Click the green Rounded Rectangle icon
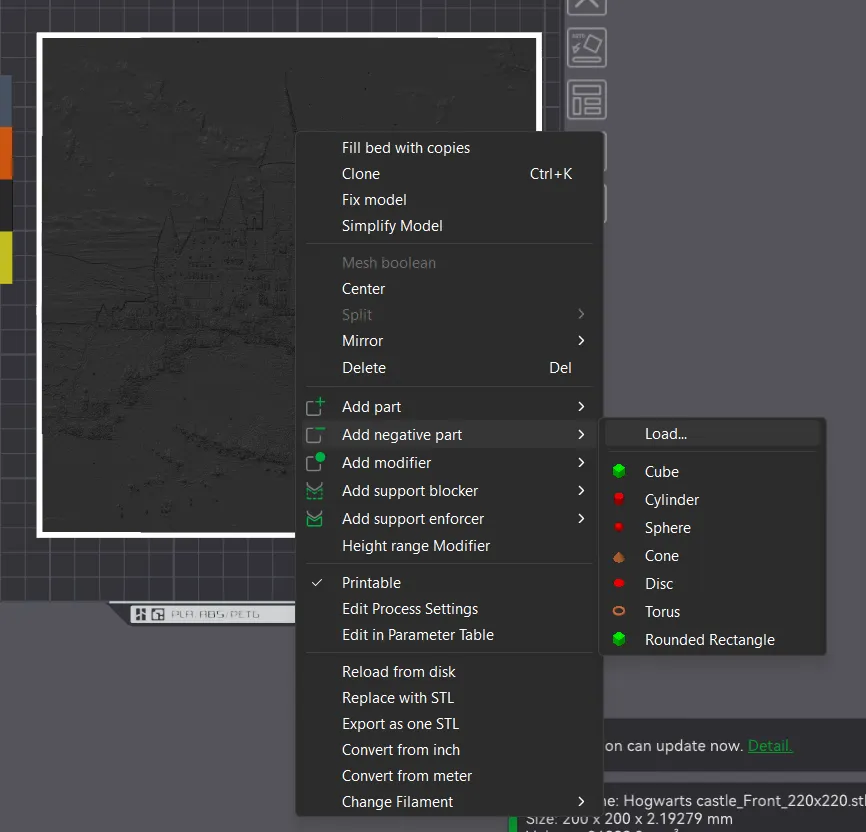Viewport: 866px width, 832px height. pyautogui.click(x=619, y=639)
